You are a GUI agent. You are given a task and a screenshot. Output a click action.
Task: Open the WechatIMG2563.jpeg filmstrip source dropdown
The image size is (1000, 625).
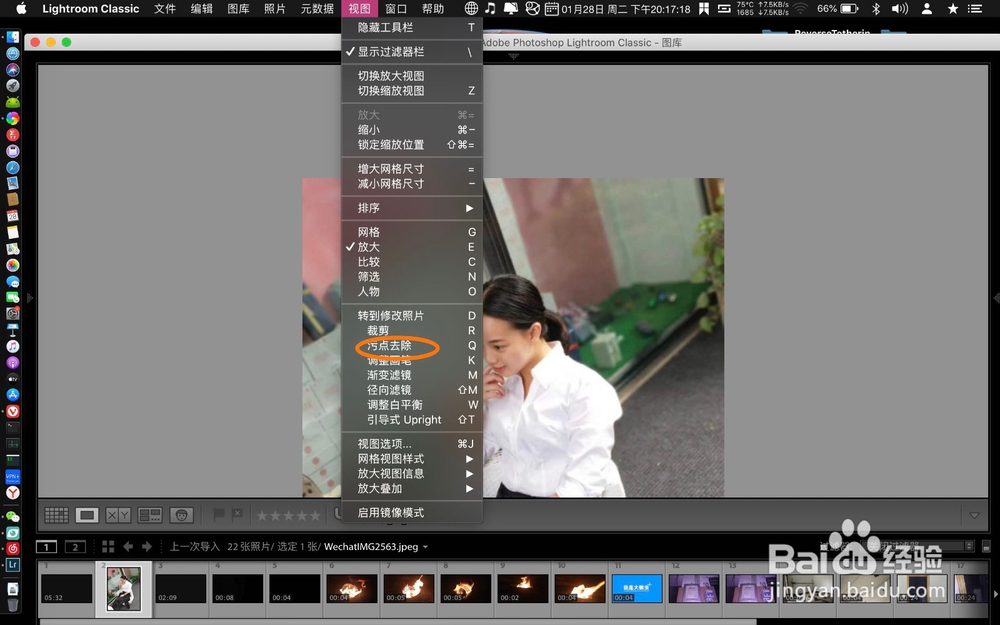(x=380, y=547)
